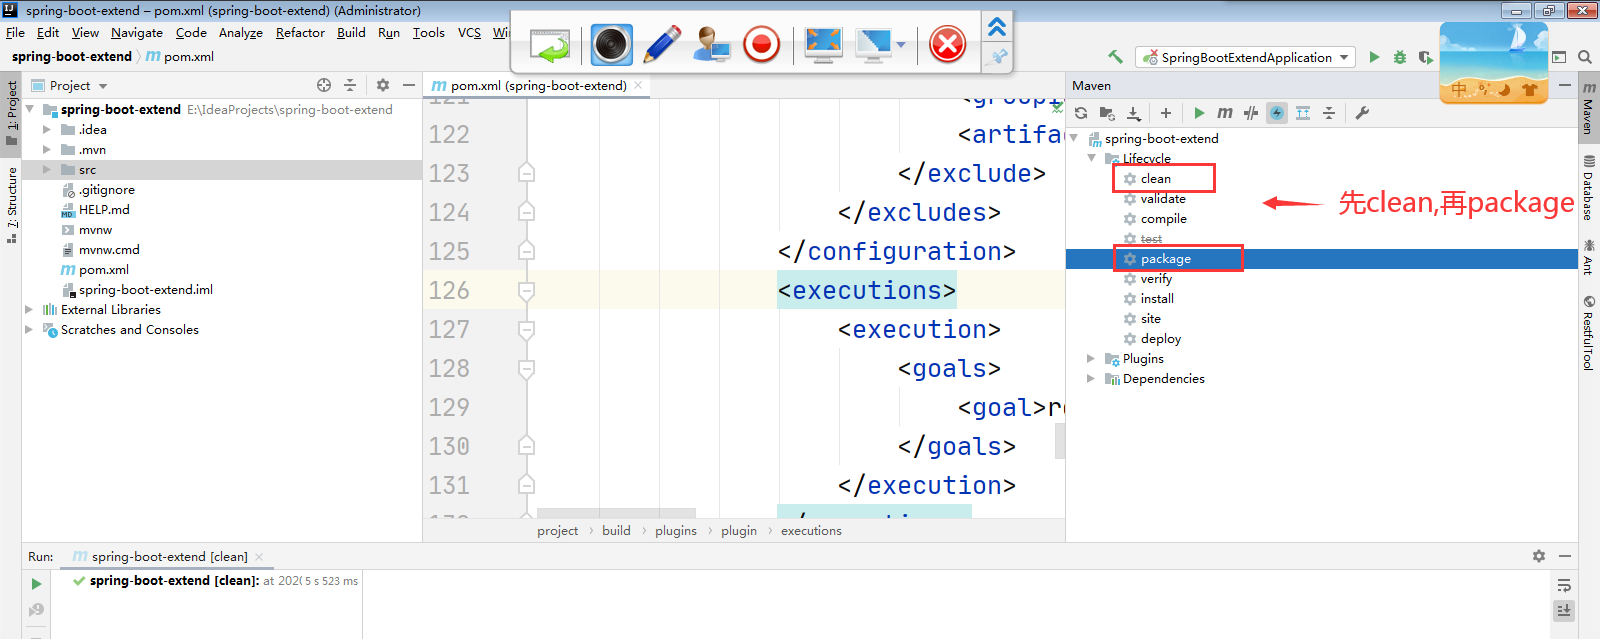This screenshot has height=639, width=1600.
Task: Click Execute Maven Goal 'm' icon
Action: pos(1224,113)
